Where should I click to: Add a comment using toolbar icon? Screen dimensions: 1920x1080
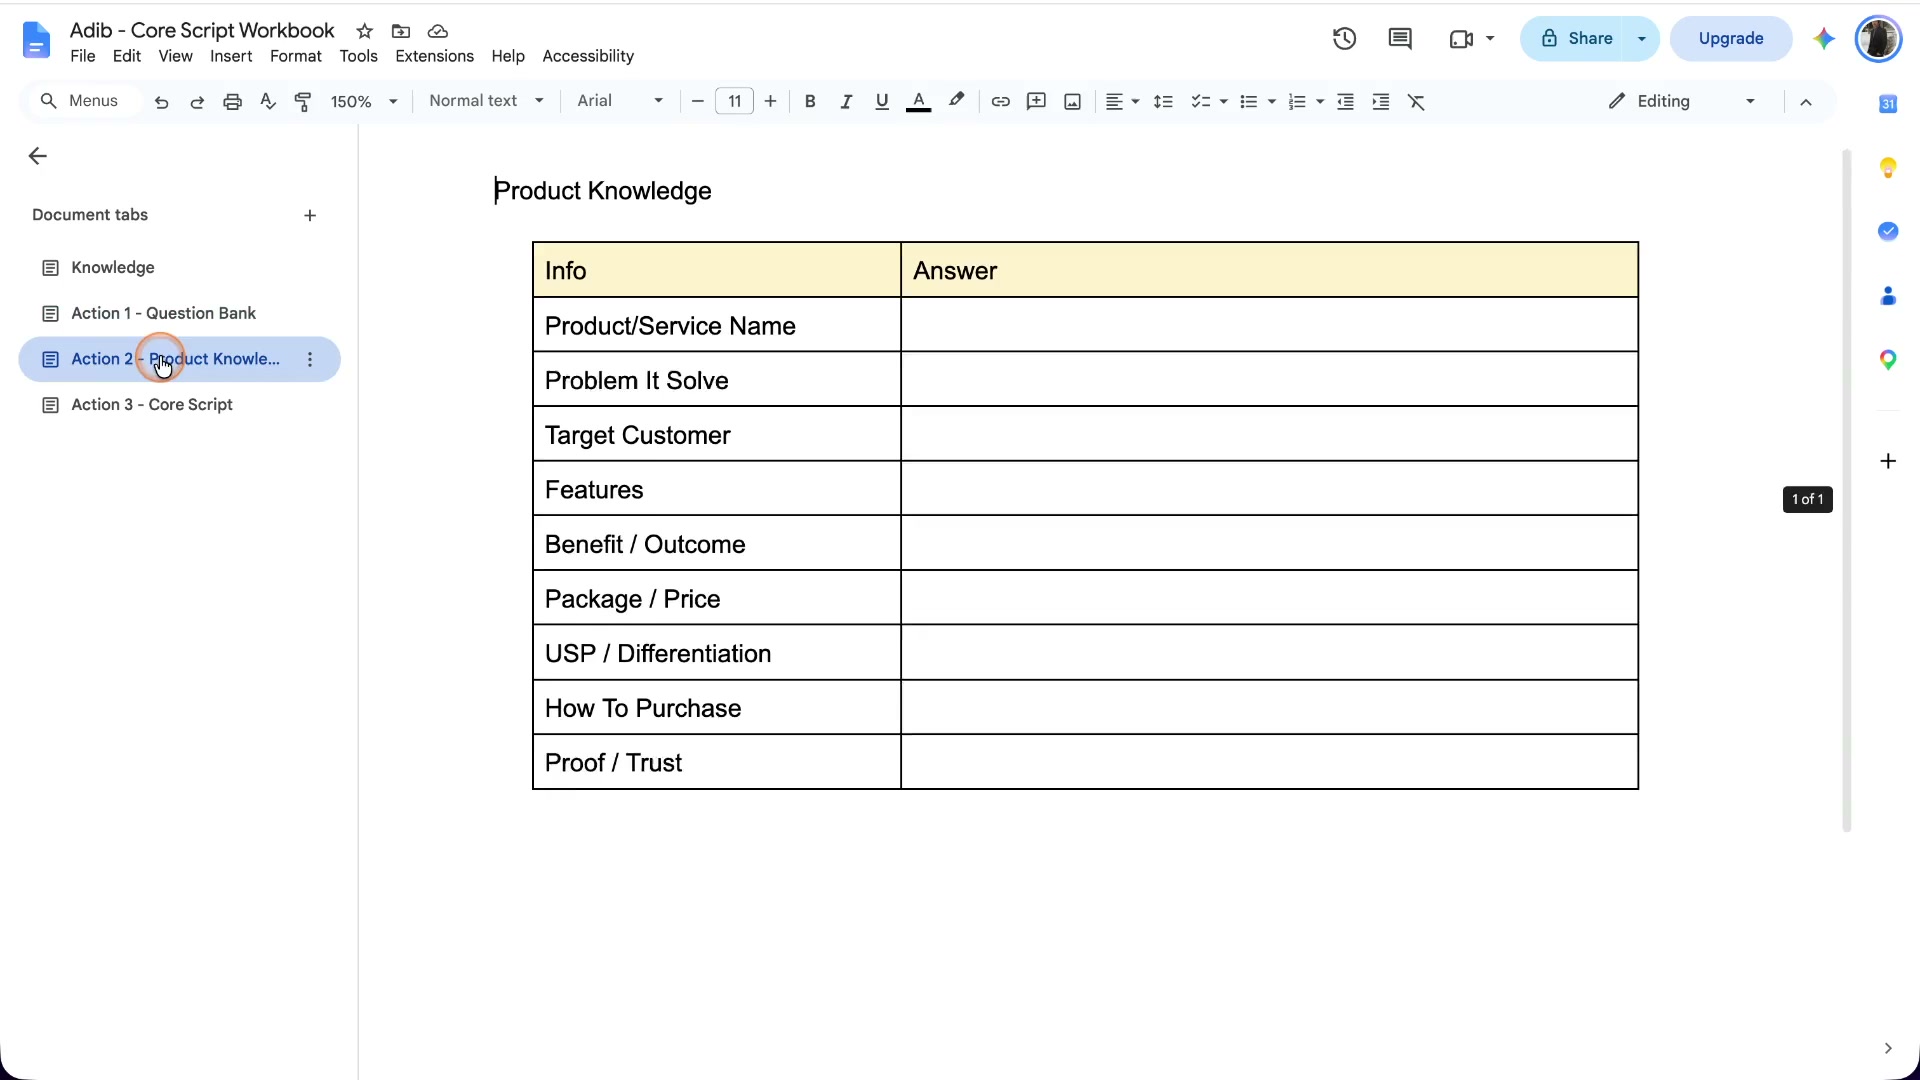pos(1036,102)
